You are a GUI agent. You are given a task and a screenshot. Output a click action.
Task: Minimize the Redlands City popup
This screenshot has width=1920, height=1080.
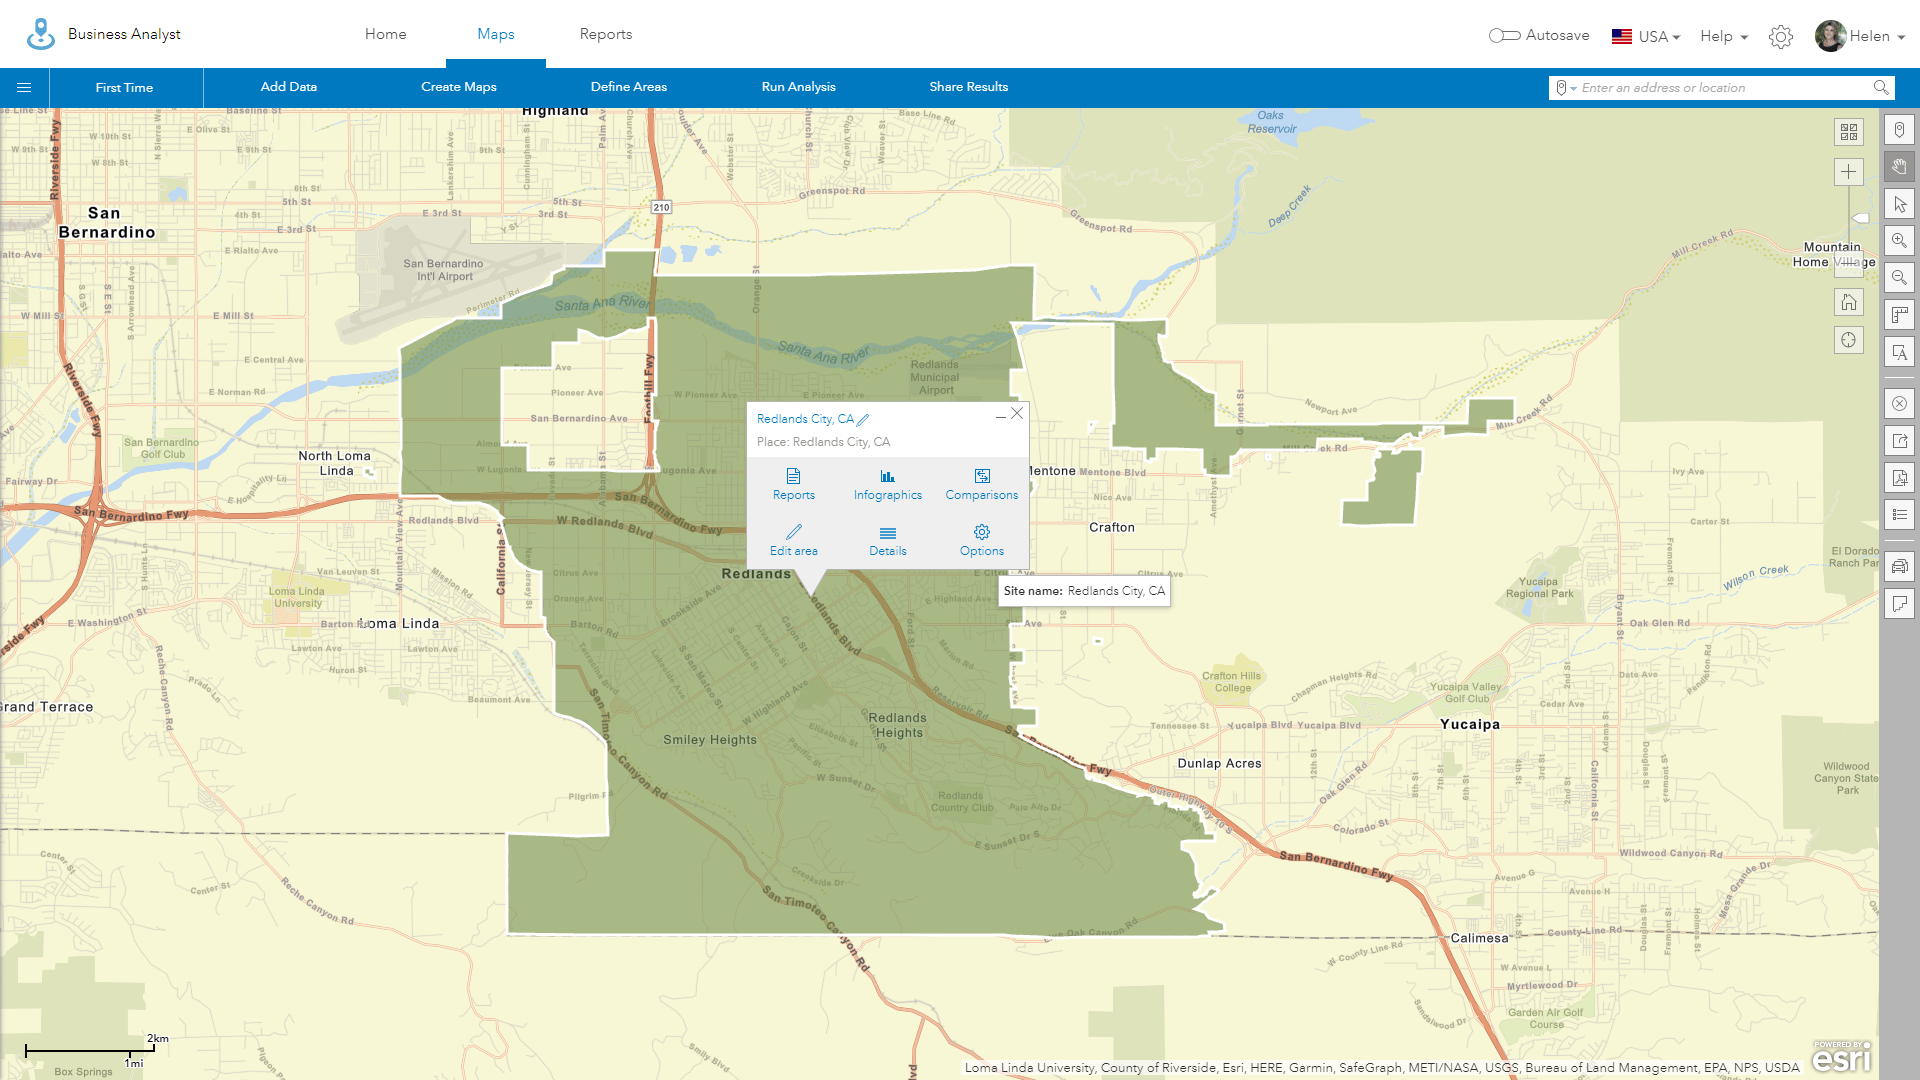(1000, 417)
